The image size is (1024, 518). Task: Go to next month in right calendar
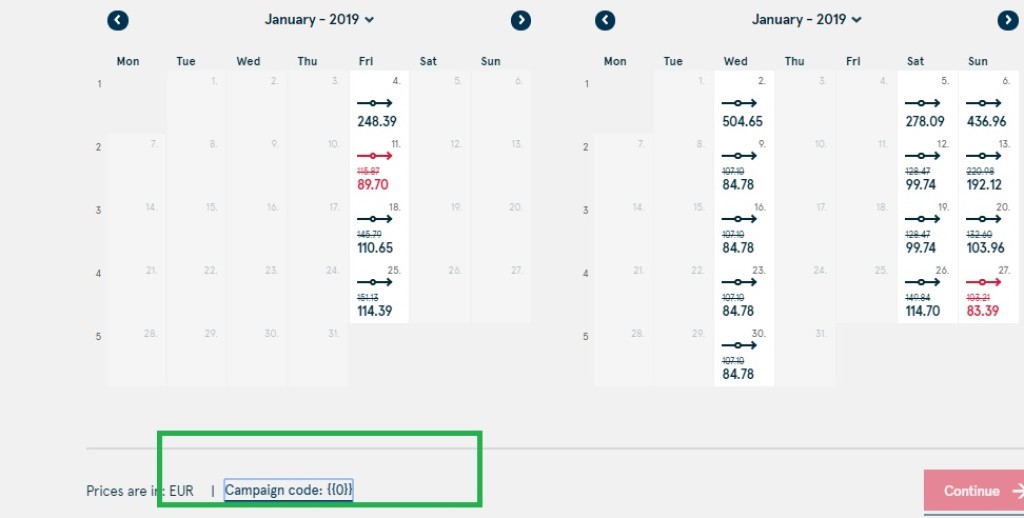click(1008, 20)
